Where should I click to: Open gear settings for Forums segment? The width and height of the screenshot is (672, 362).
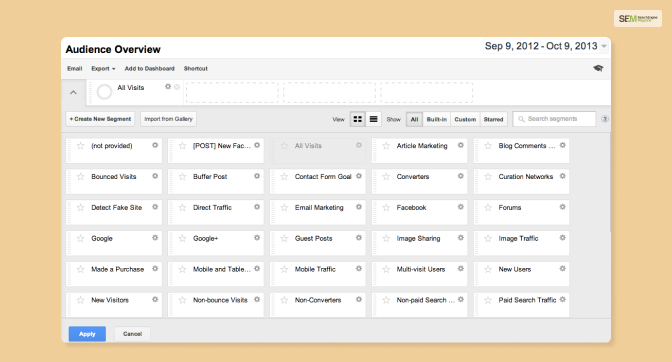point(563,207)
